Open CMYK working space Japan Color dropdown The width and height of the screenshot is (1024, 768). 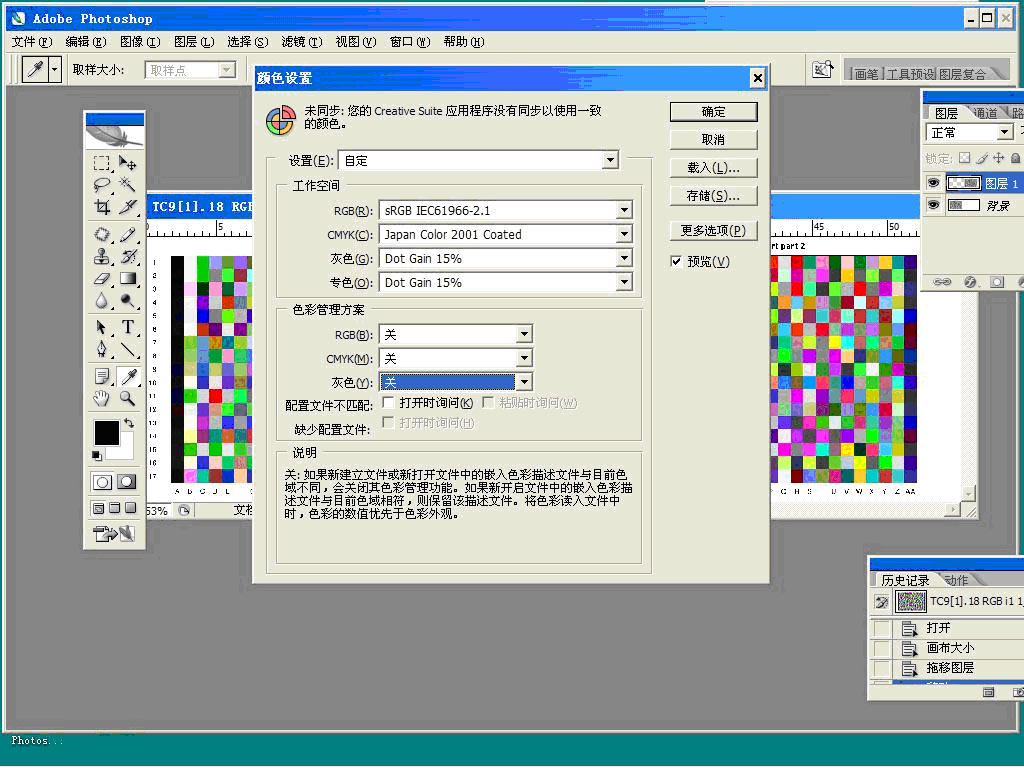pos(505,234)
